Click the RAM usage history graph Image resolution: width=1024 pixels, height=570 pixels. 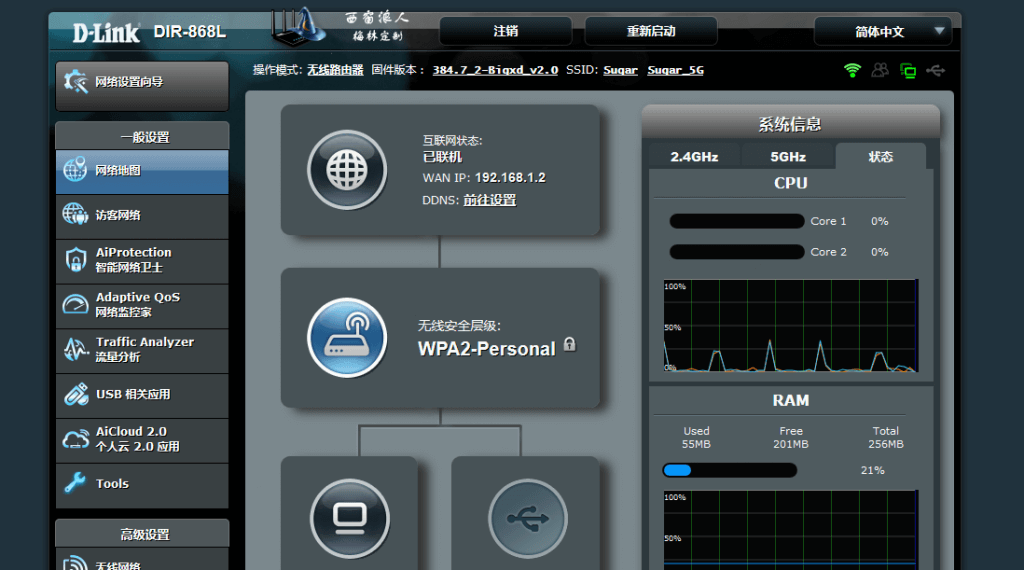pos(791,530)
